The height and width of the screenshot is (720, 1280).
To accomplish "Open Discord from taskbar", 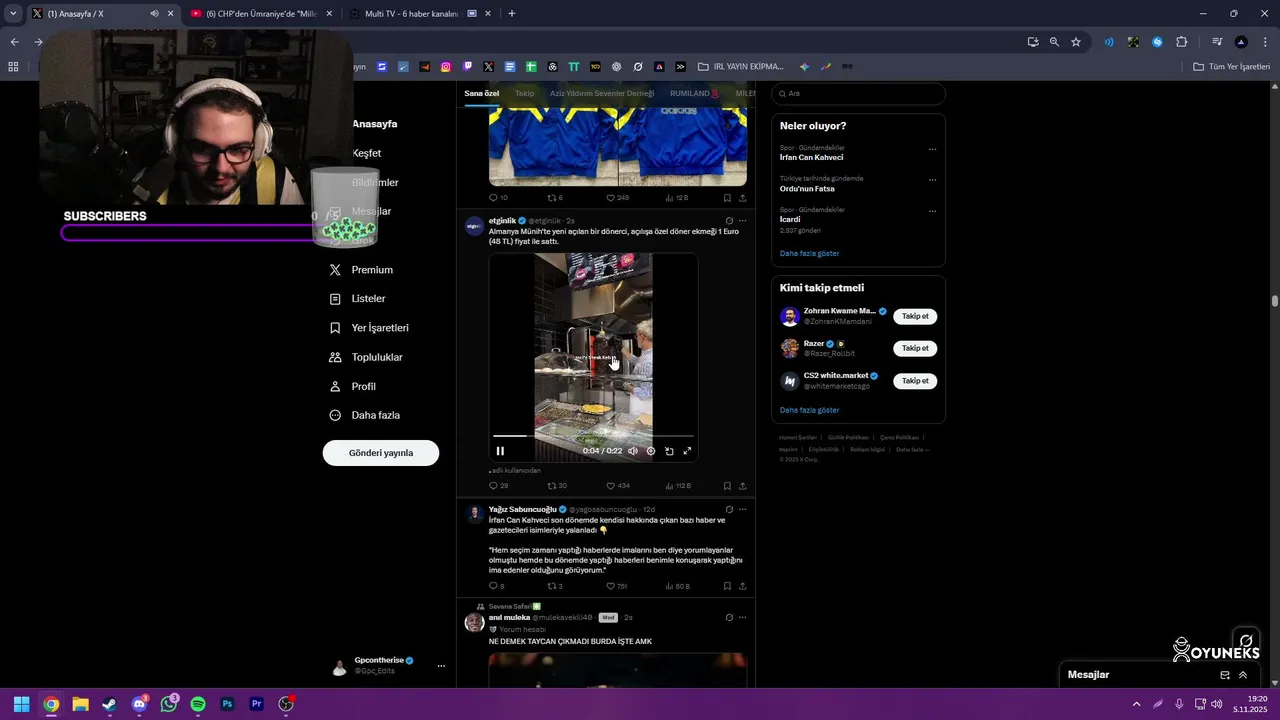I will [139, 704].
